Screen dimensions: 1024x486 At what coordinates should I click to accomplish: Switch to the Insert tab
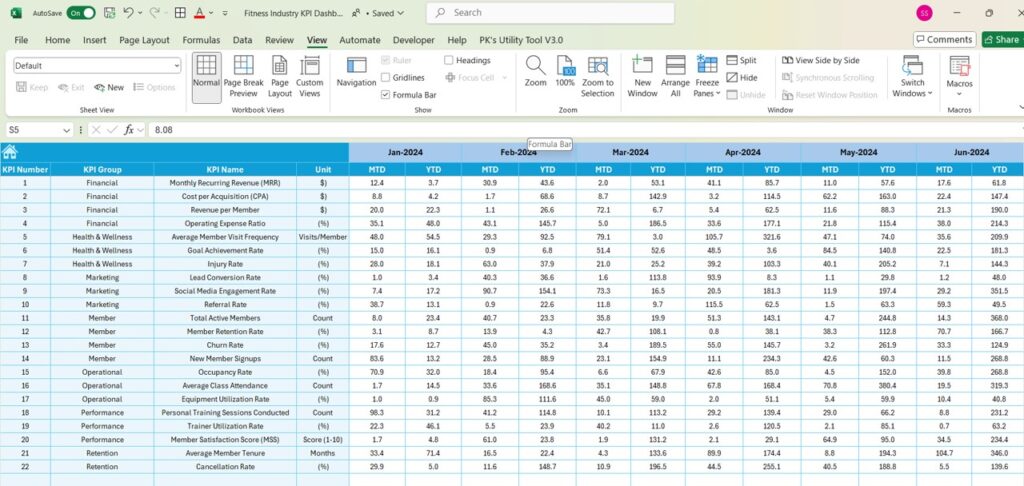point(95,40)
